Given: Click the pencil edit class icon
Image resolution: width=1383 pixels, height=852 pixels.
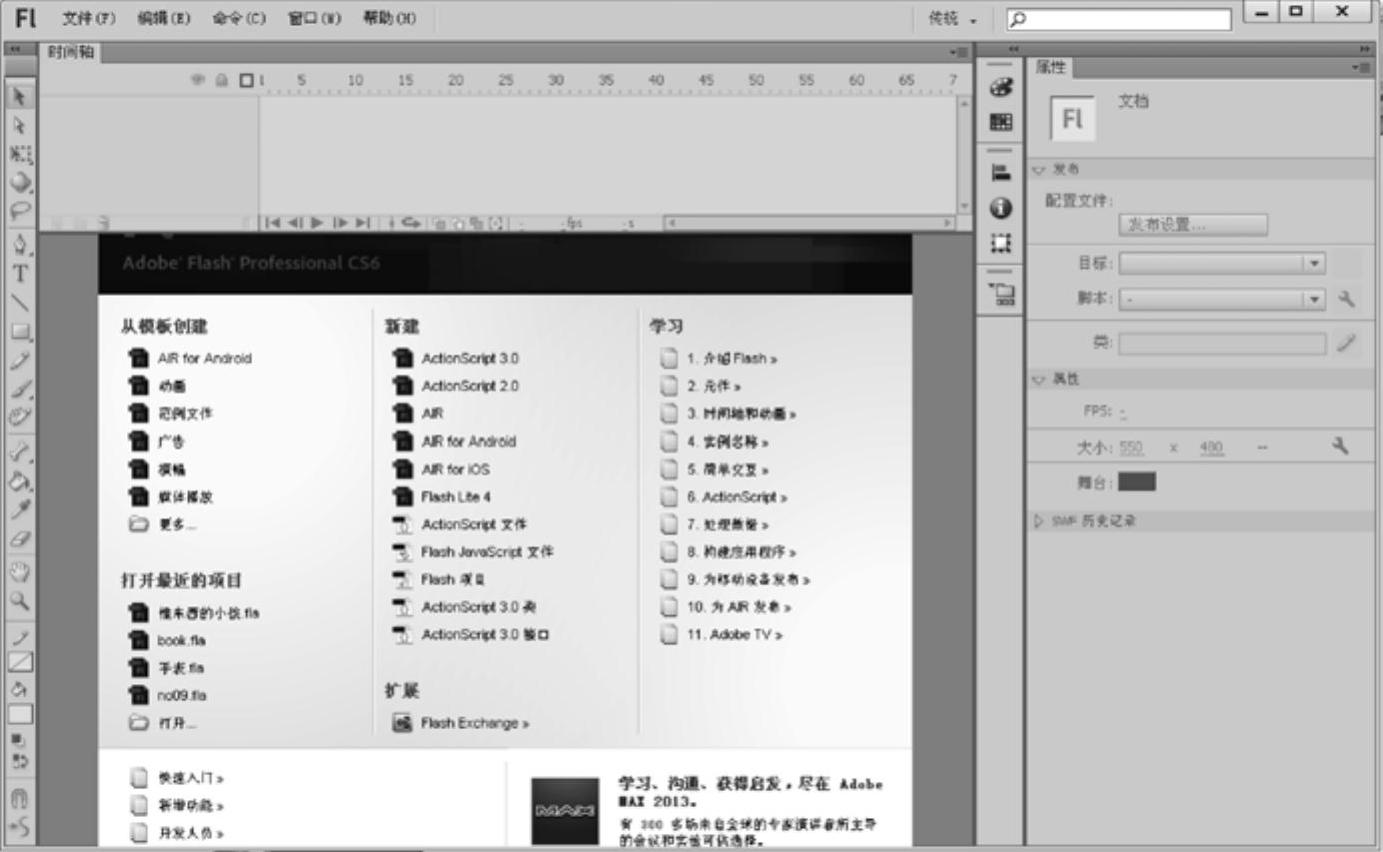Looking at the screenshot, I should (x=1347, y=343).
